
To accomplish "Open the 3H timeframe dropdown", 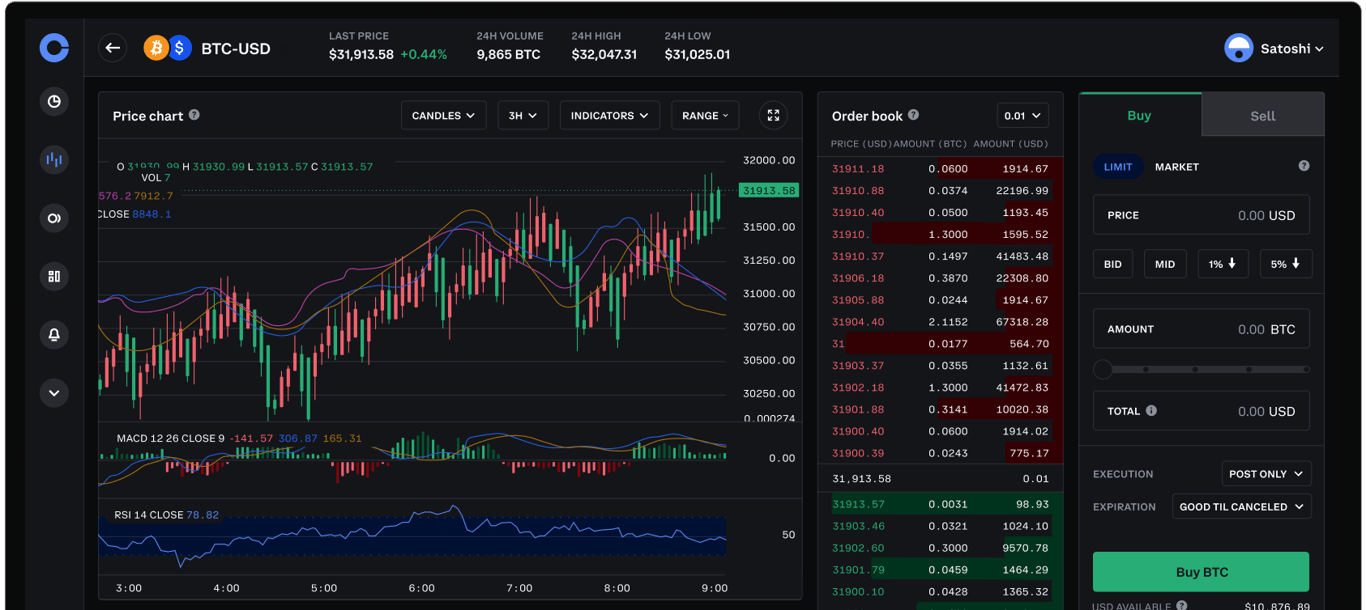I will (x=522, y=115).
